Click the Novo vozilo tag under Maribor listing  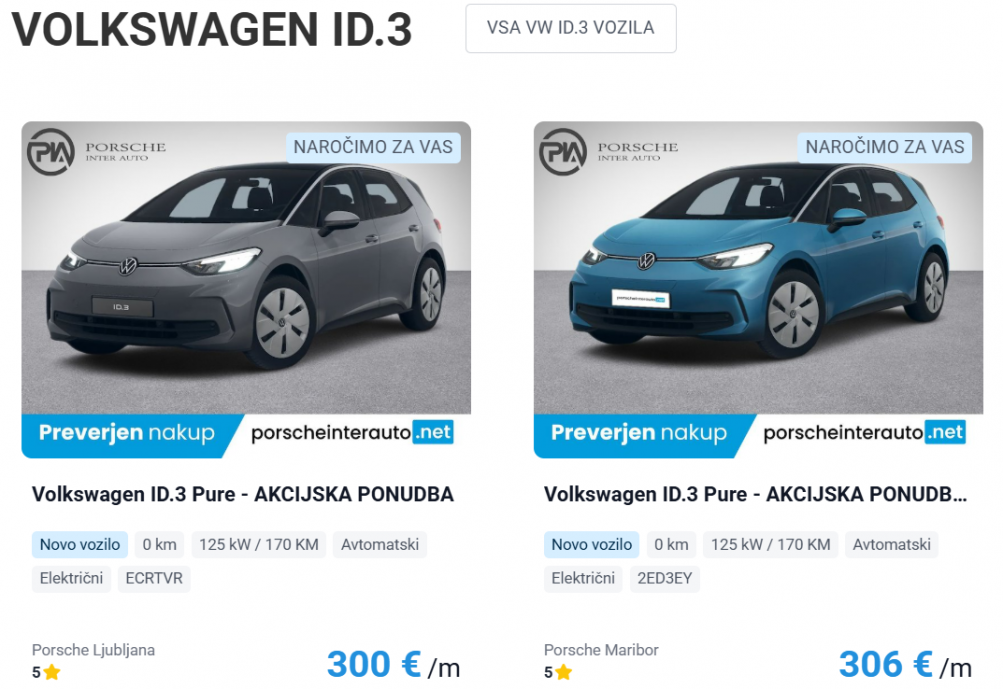click(592, 544)
